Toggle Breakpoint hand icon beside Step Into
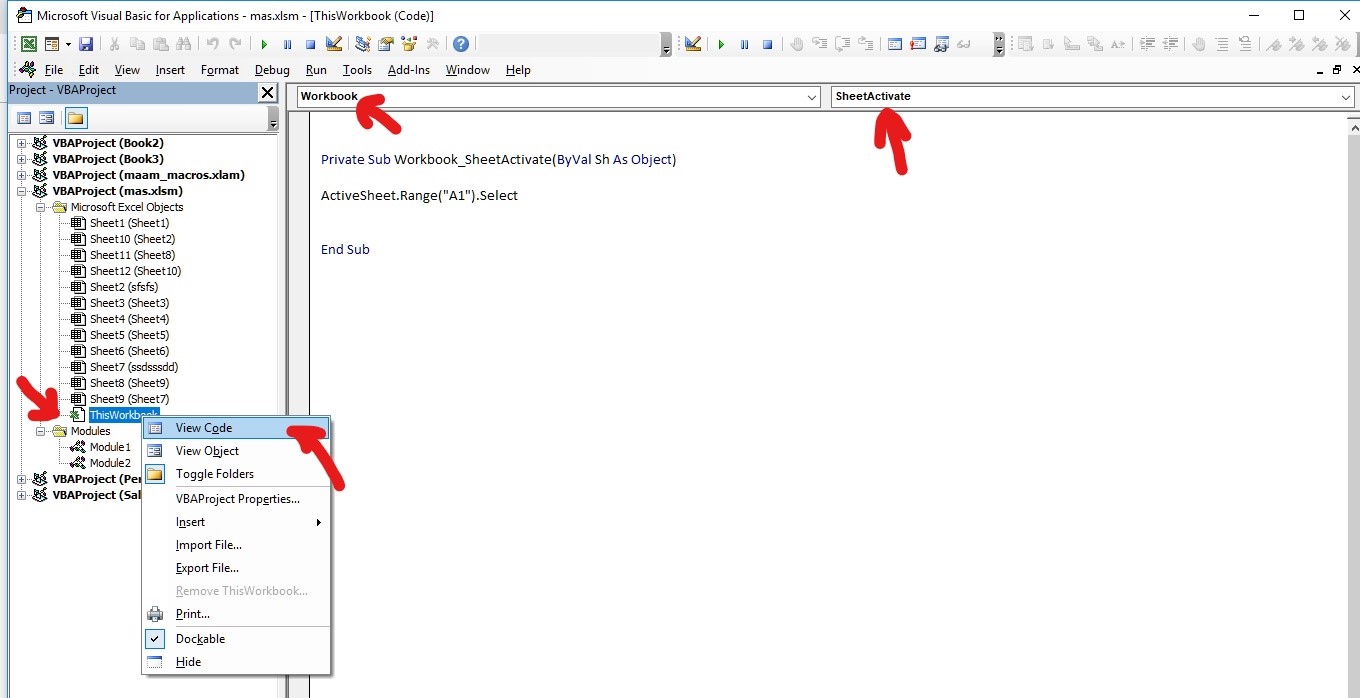Image resolution: width=1360 pixels, height=698 pixels. coord(796,44)
